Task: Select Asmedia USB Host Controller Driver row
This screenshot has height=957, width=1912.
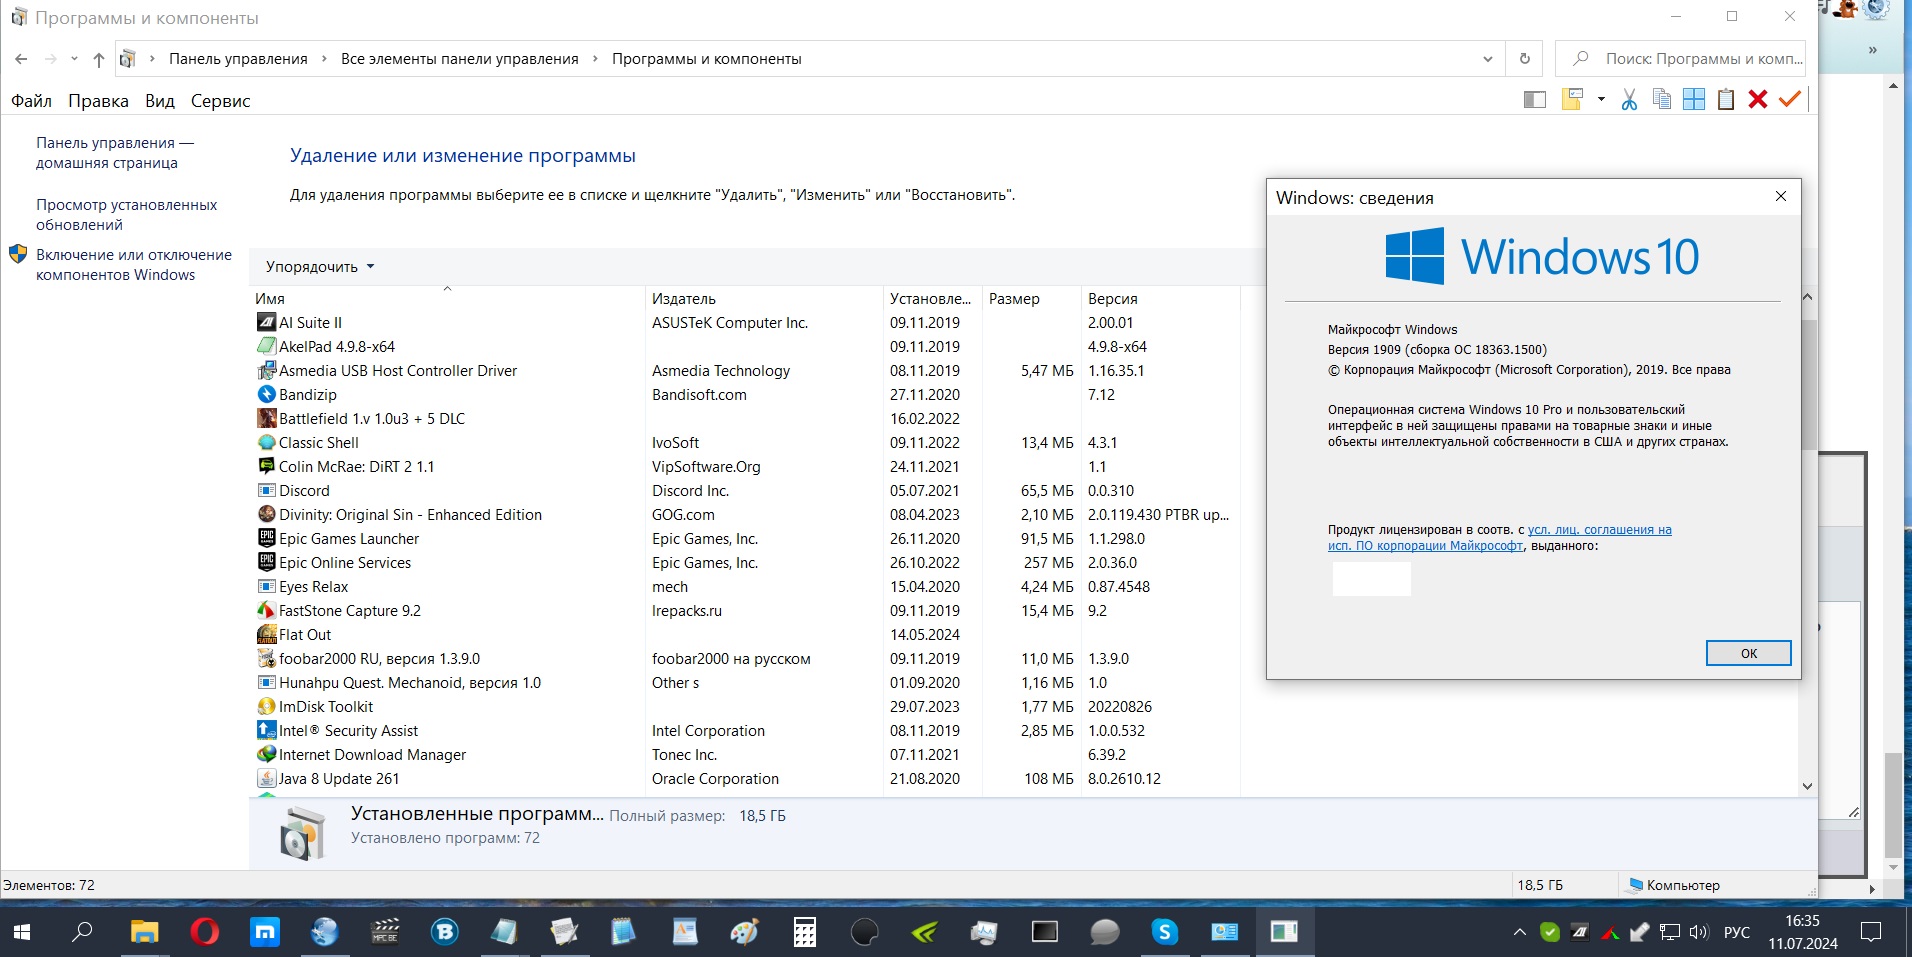Action: pyautogui.click(x=744, y=371)
